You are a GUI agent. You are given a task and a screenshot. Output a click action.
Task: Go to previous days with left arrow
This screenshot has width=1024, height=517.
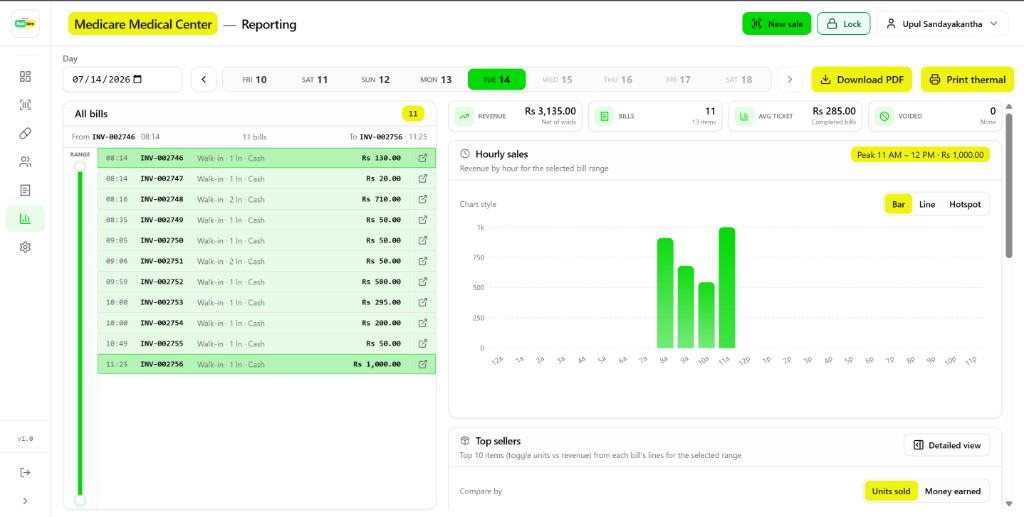coord(204,80)
